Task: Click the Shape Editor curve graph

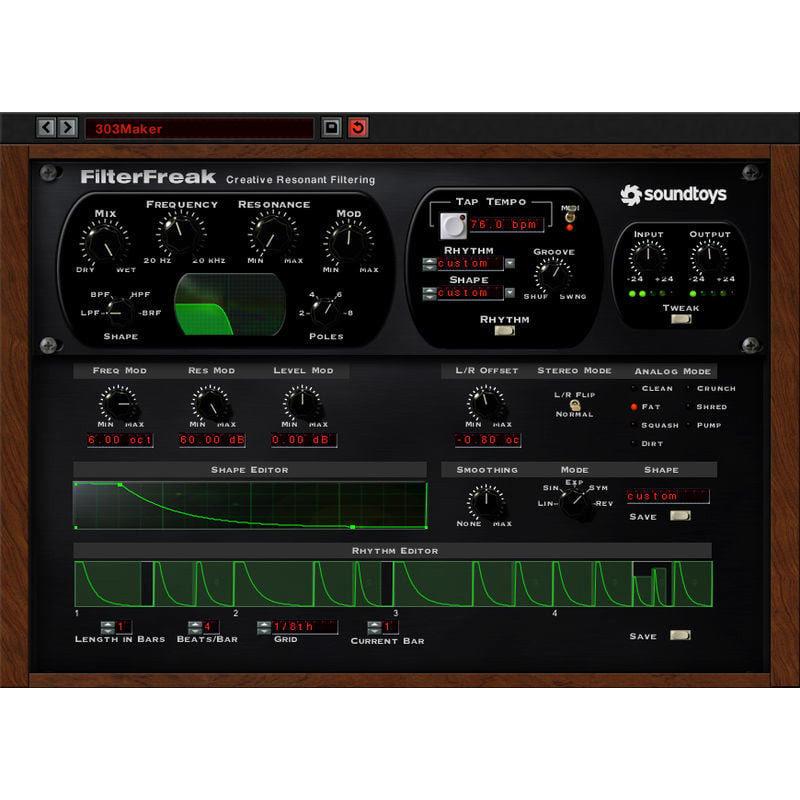Action: click(x=251, y=505)
